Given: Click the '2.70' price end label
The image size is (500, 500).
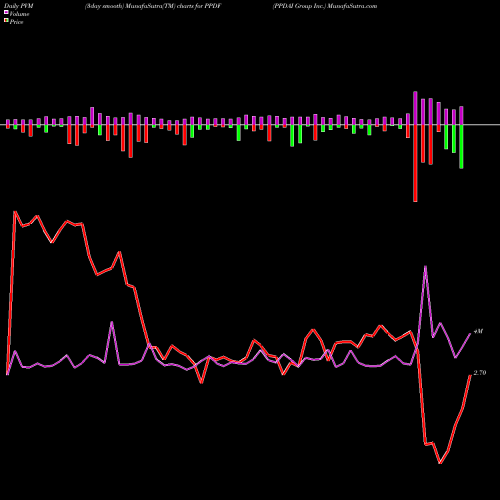Looking at the screenshot, I should [480, 373].
